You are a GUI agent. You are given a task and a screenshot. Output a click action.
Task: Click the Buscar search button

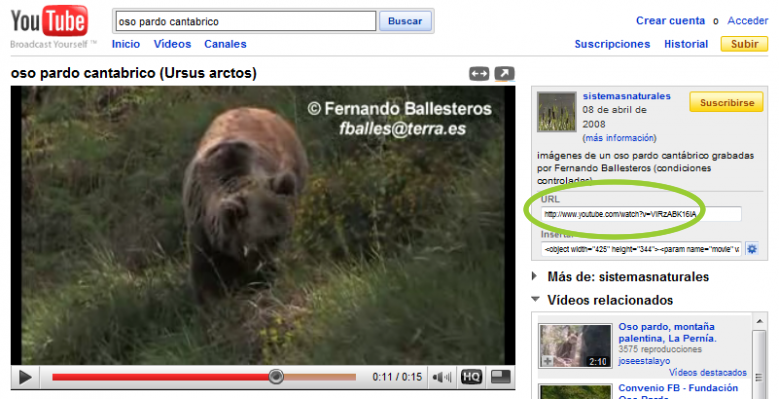point(405,21)
